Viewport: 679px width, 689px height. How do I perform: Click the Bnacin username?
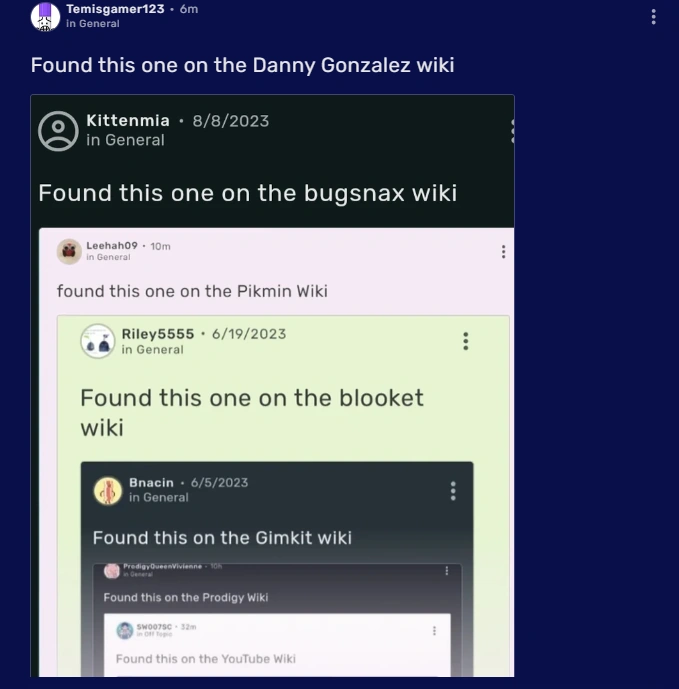(x=151, y=482)
